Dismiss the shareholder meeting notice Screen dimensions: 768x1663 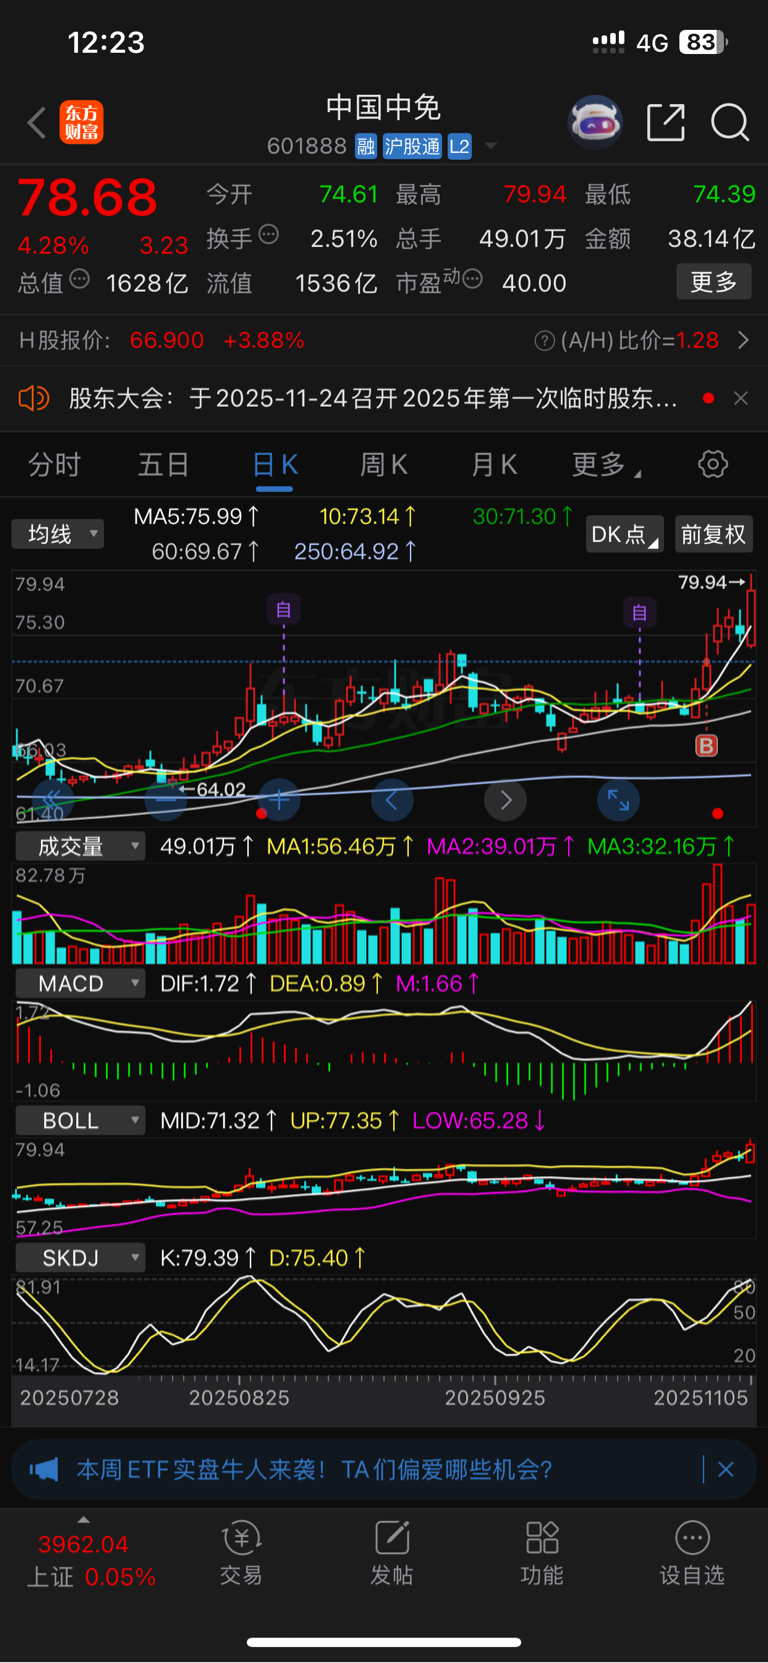click(x=741, y=398)
